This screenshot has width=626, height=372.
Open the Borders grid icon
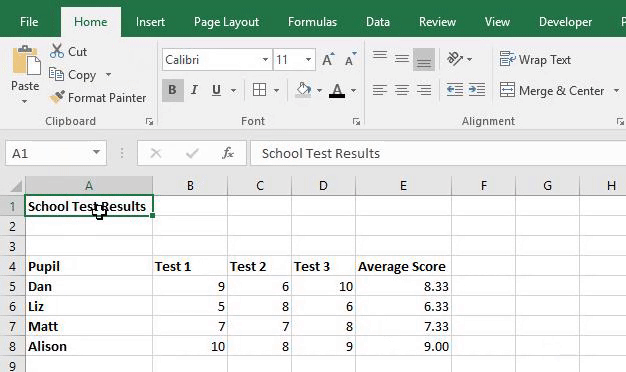click(259, 90)
